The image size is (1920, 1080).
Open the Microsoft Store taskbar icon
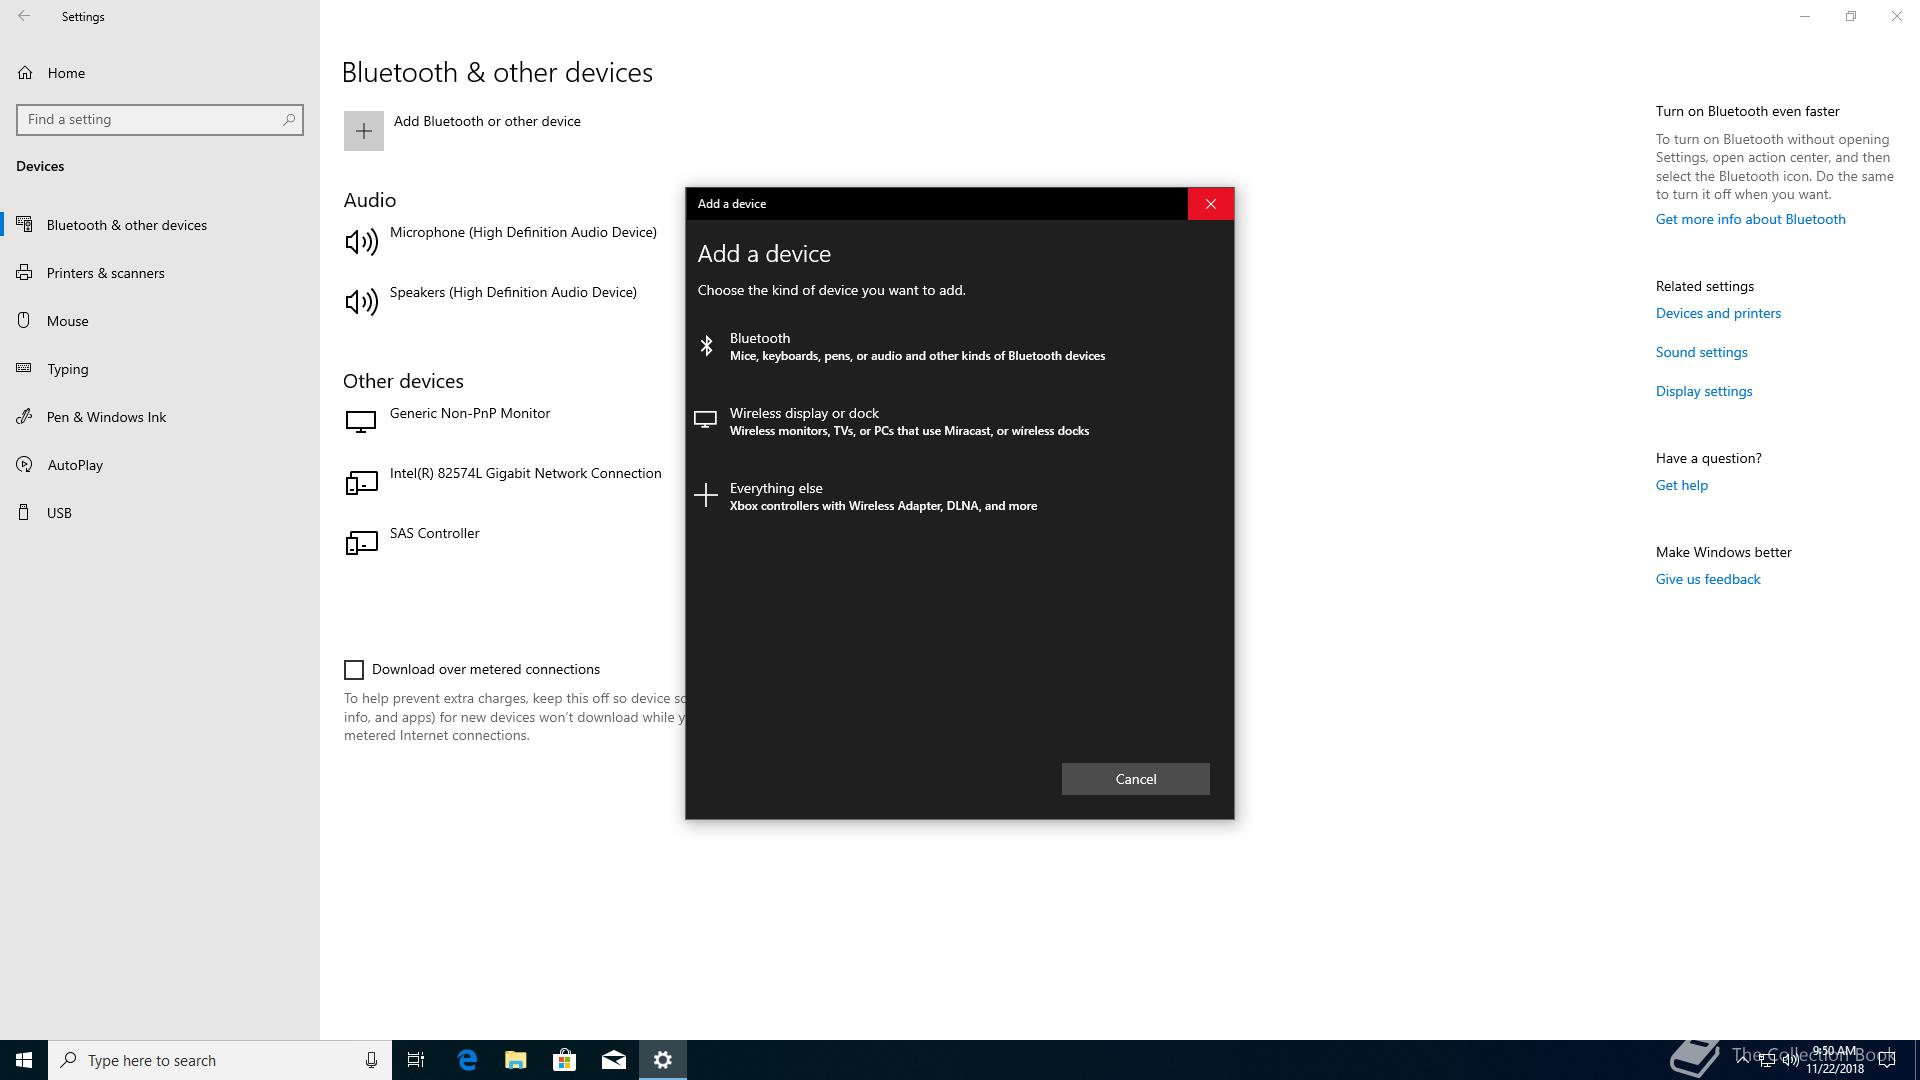pyautogui.click(x=564, y=1060)
